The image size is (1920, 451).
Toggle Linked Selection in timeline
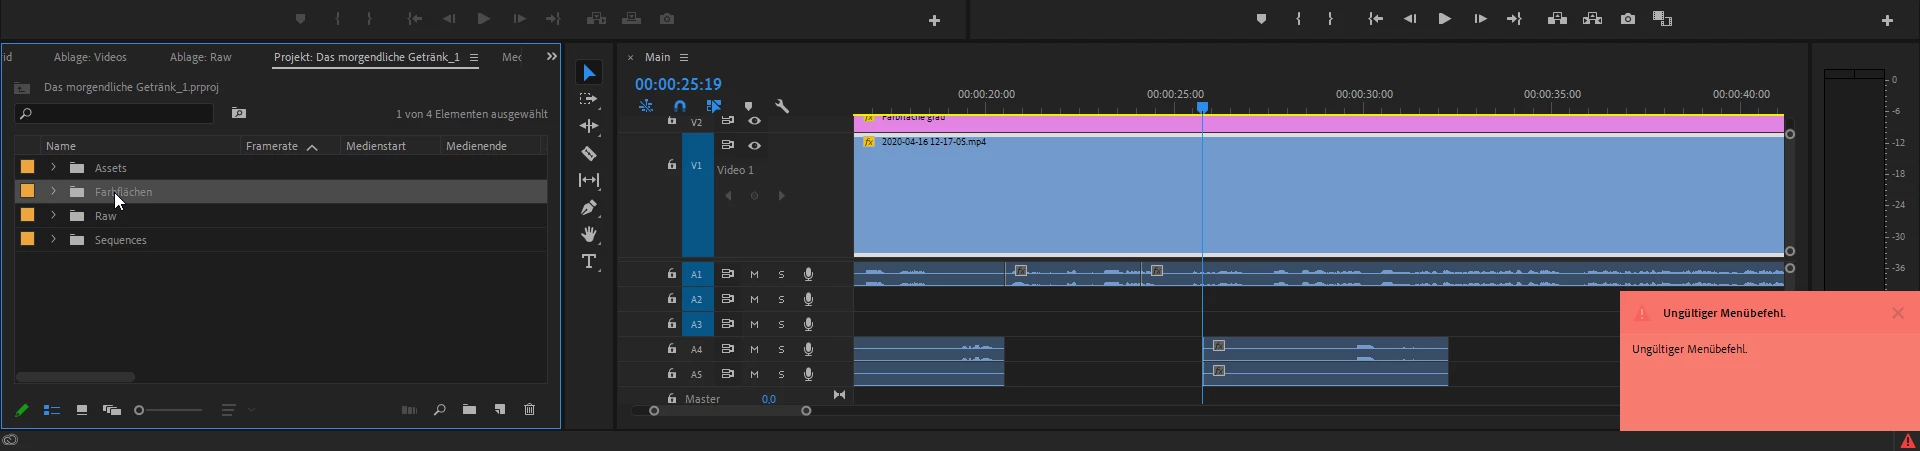pyautogui.click(x=714, y=106)
